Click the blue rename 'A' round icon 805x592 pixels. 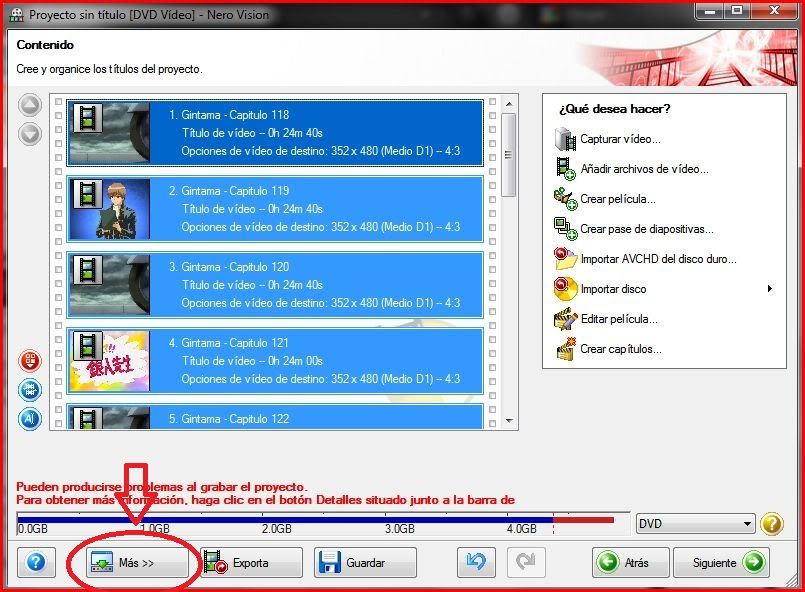point(30,419)
